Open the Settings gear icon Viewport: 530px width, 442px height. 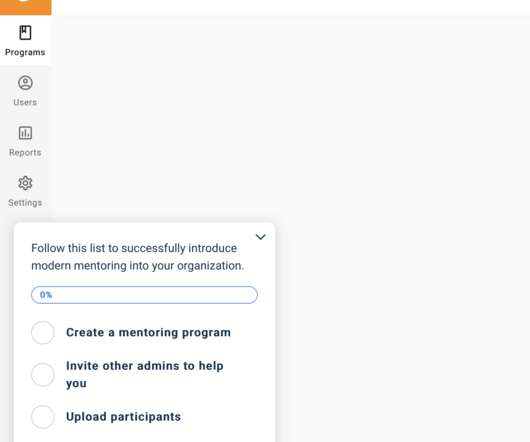click(x=25, y=183)
